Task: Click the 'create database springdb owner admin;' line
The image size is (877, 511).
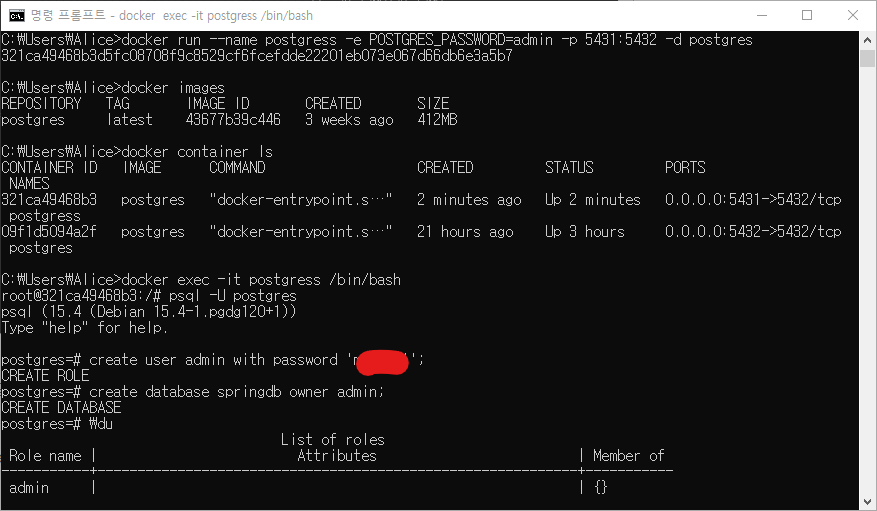Action: 193,392
